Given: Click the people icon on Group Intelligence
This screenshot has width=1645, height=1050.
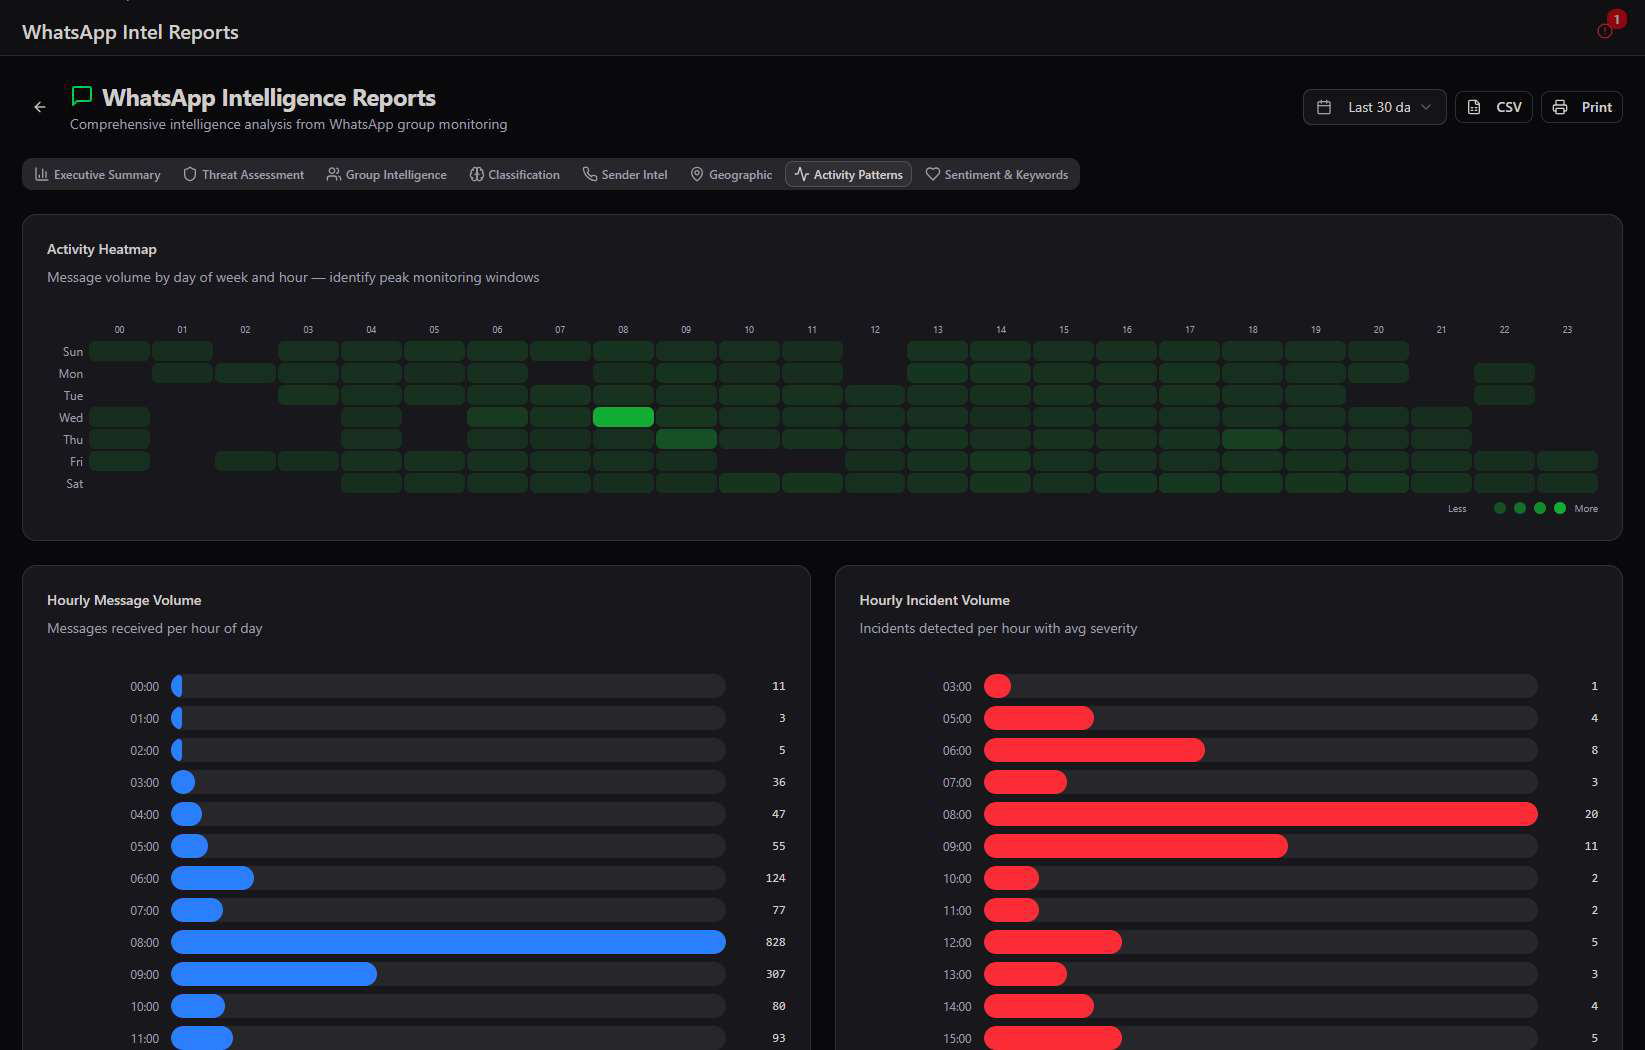Looking at the screenshot, I should pyautogui.click(x=334, y=174).
